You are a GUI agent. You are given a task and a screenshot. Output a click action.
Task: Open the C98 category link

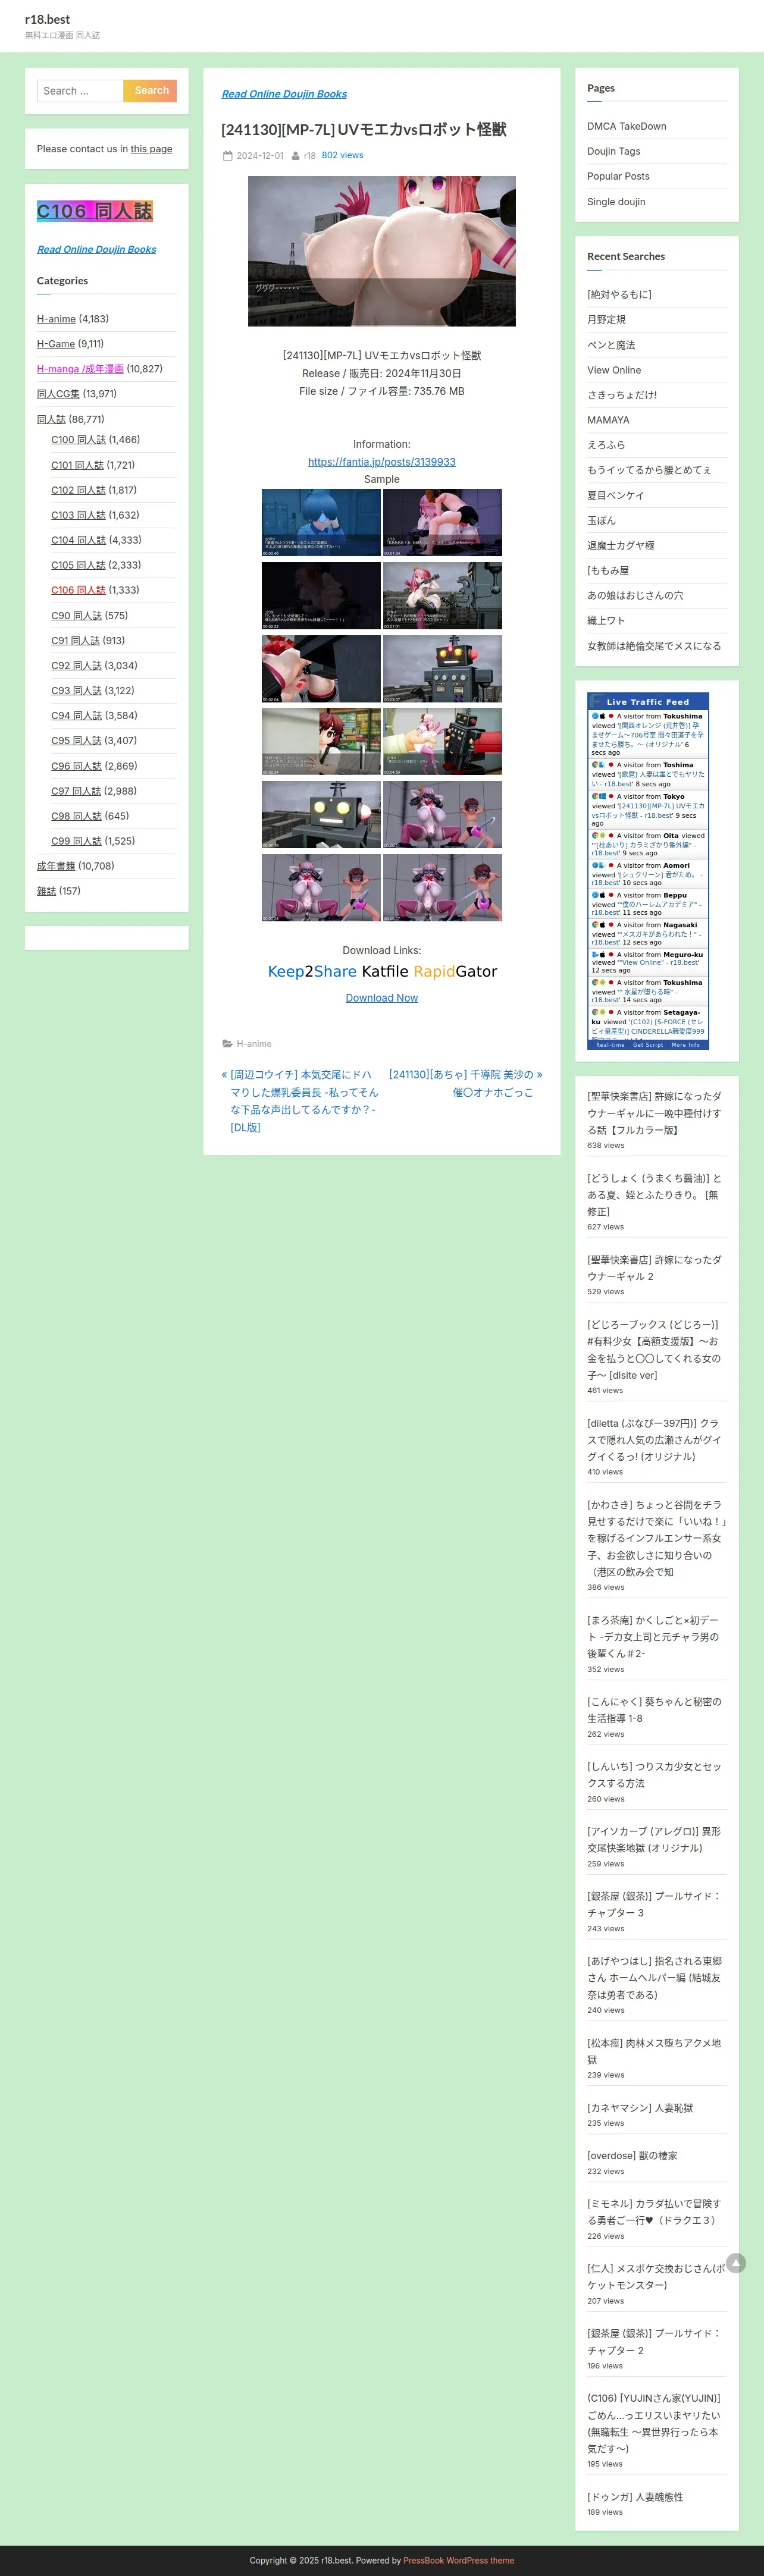coord(76,816)
